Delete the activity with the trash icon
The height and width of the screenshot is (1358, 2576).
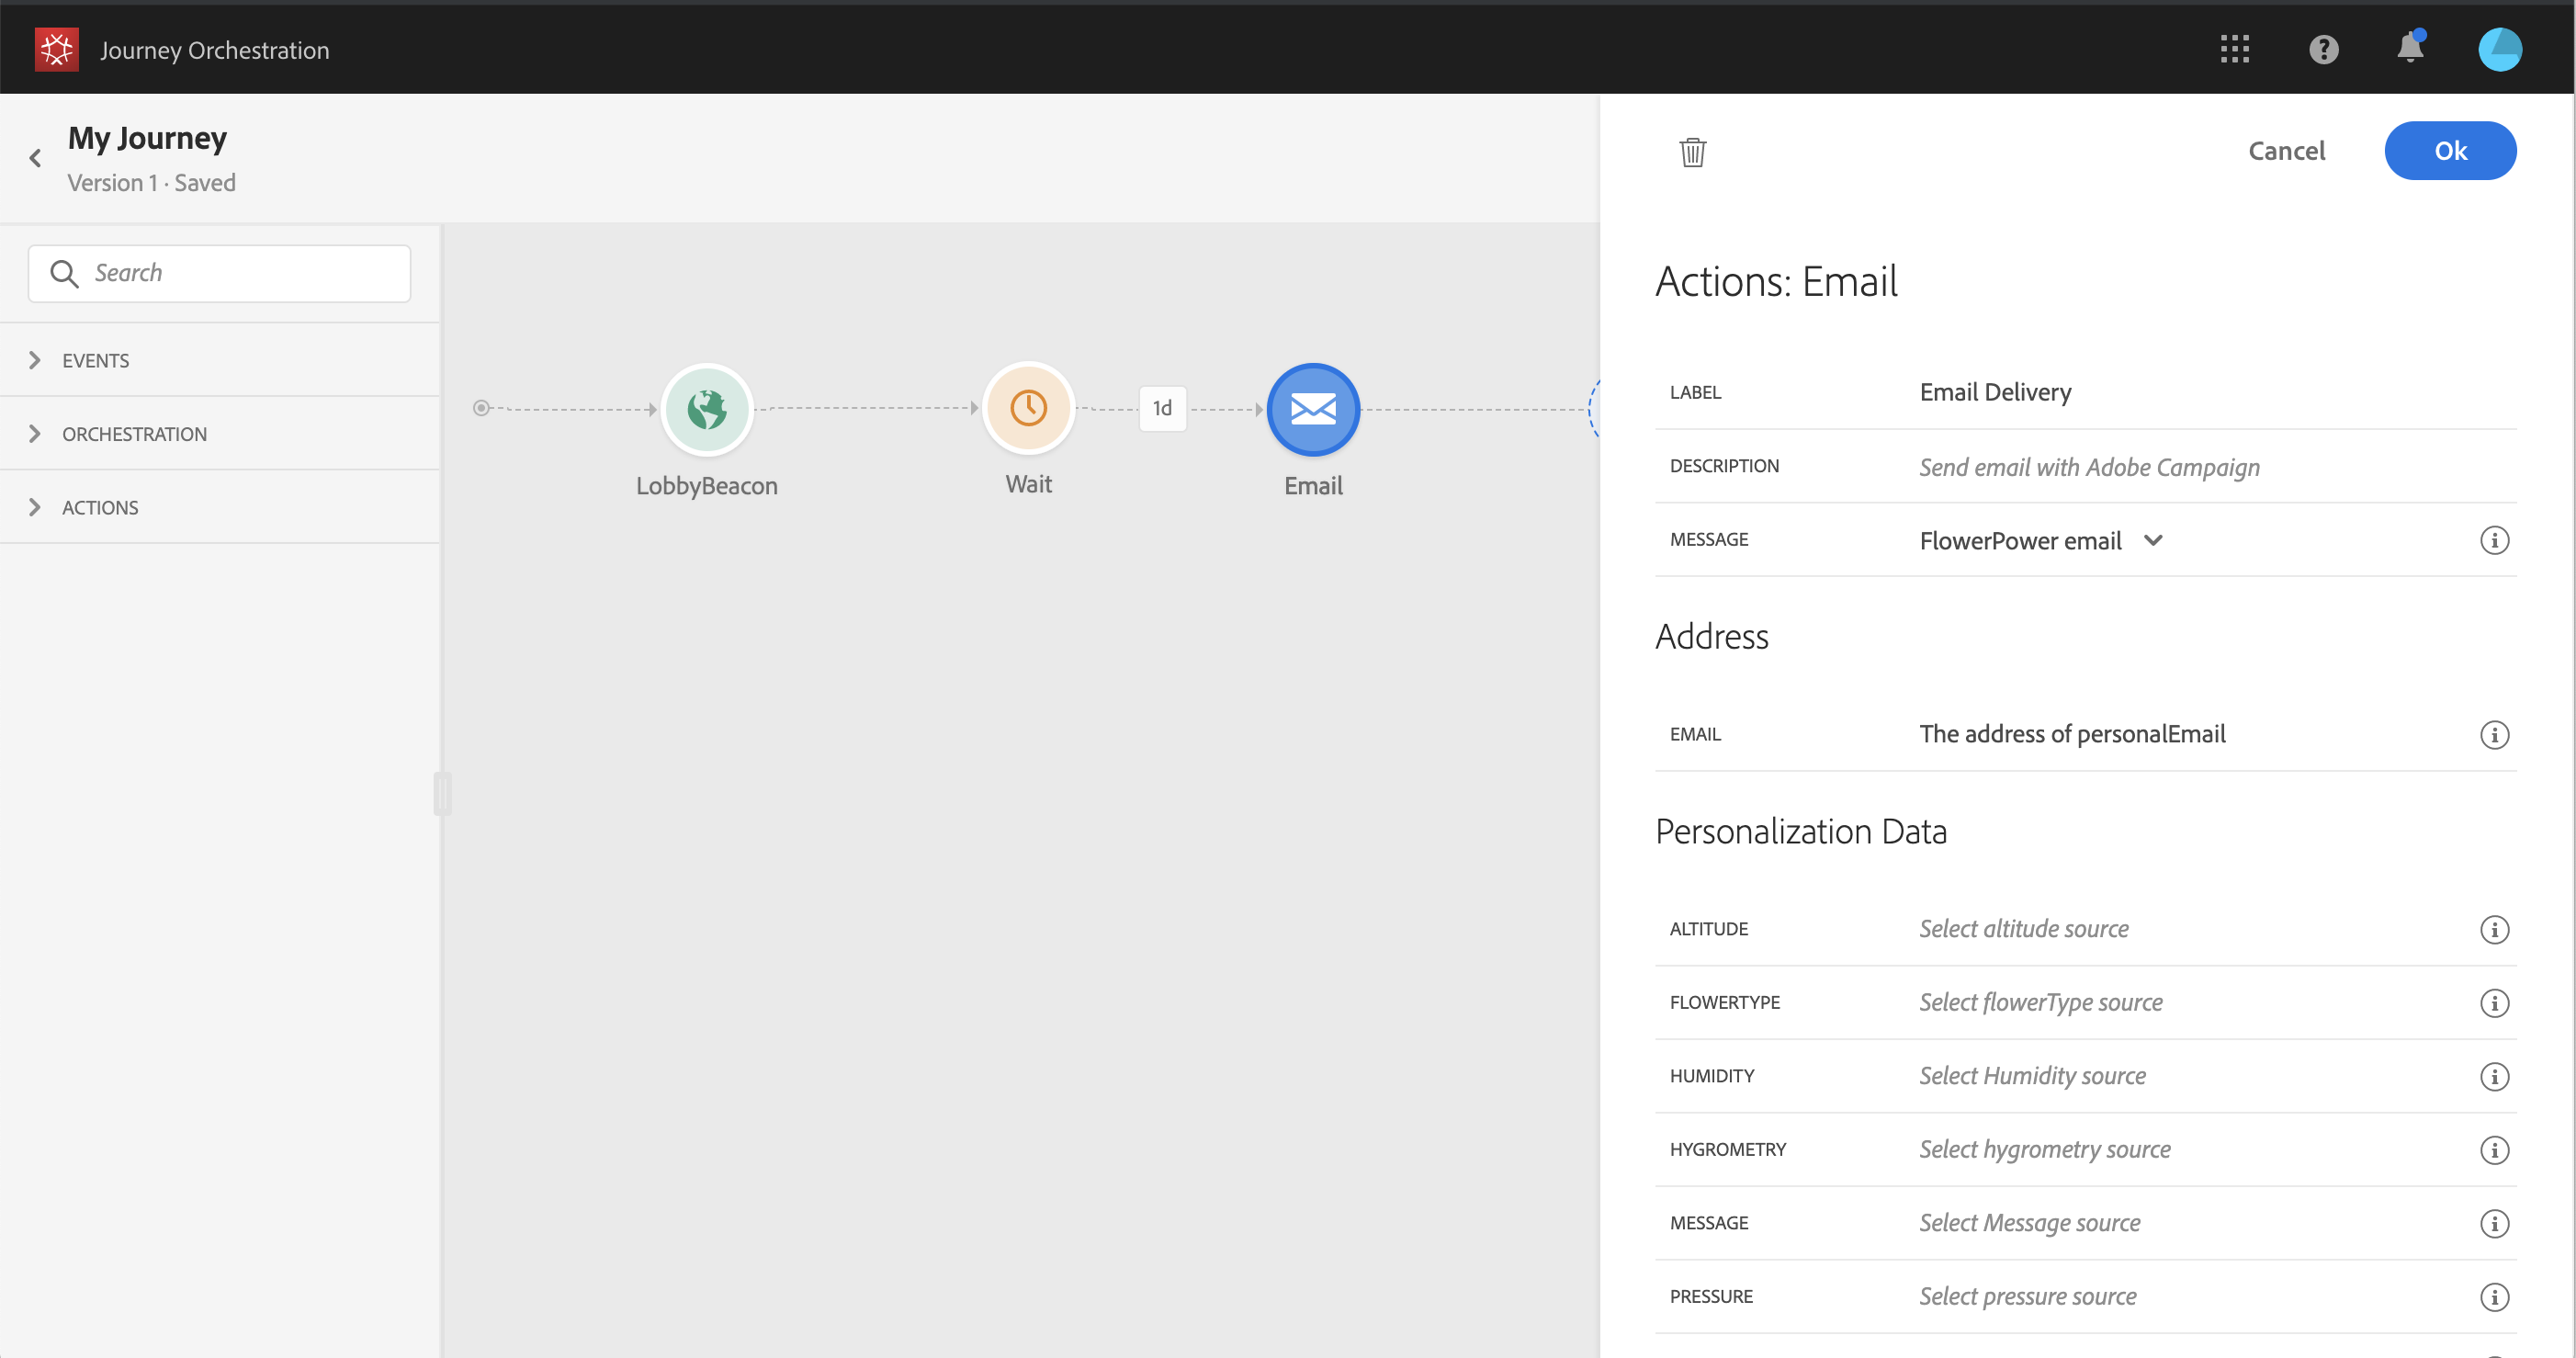point(1692,152)
